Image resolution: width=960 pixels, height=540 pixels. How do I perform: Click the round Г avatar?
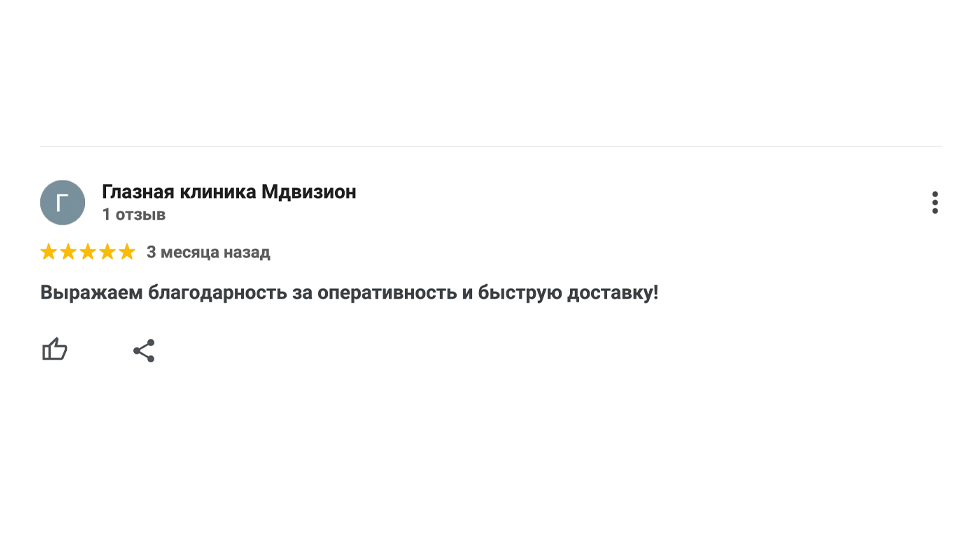[x=62, y=203]
